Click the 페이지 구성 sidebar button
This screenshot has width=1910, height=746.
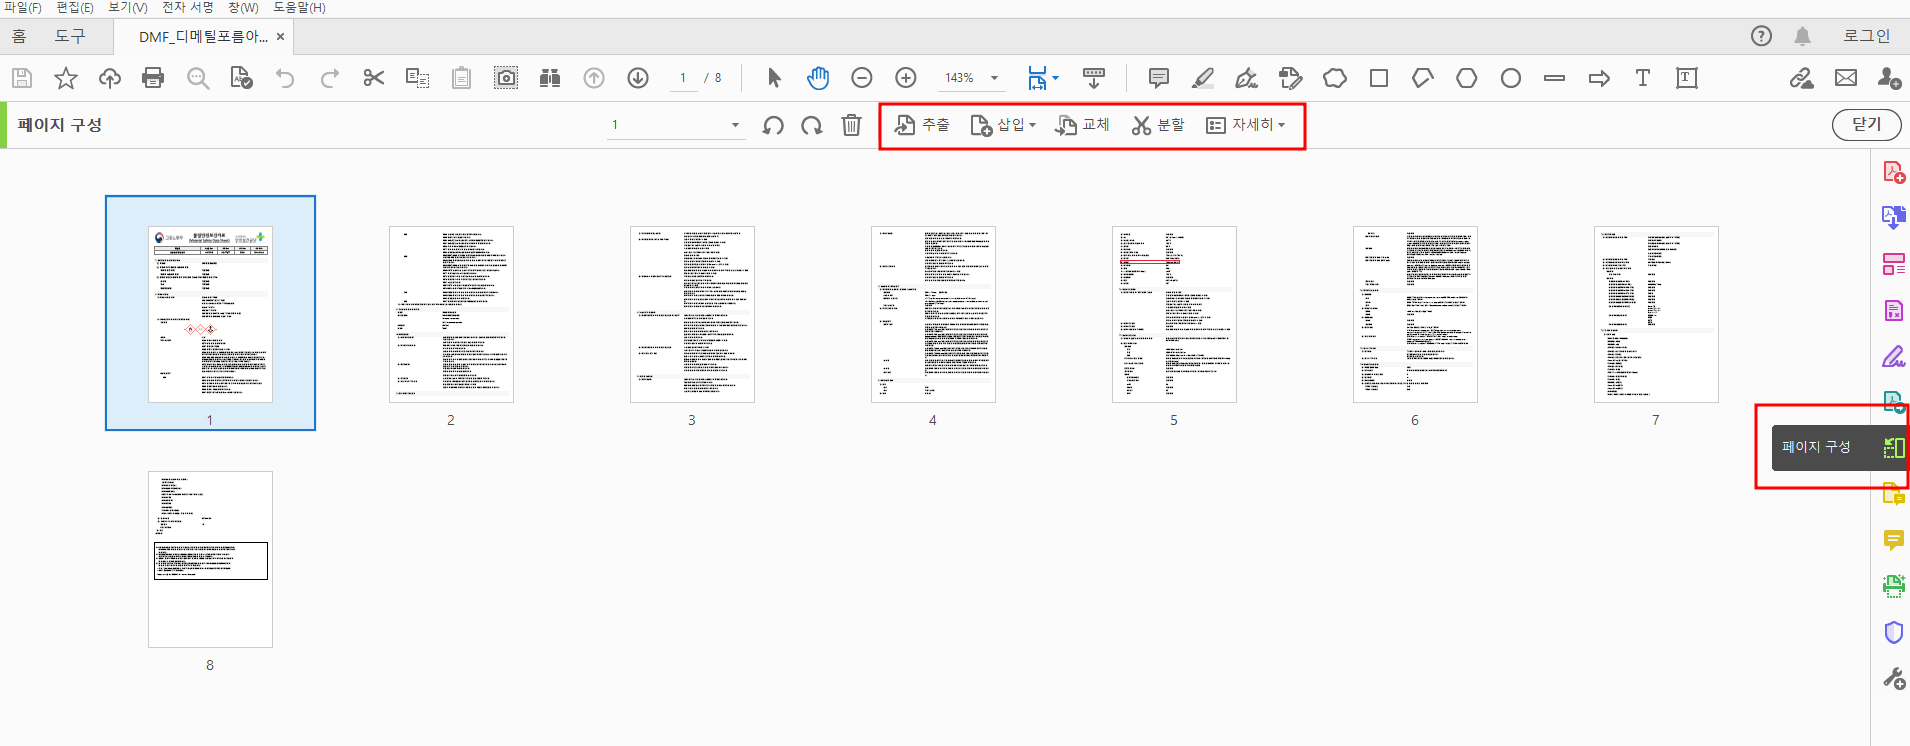1840,447
